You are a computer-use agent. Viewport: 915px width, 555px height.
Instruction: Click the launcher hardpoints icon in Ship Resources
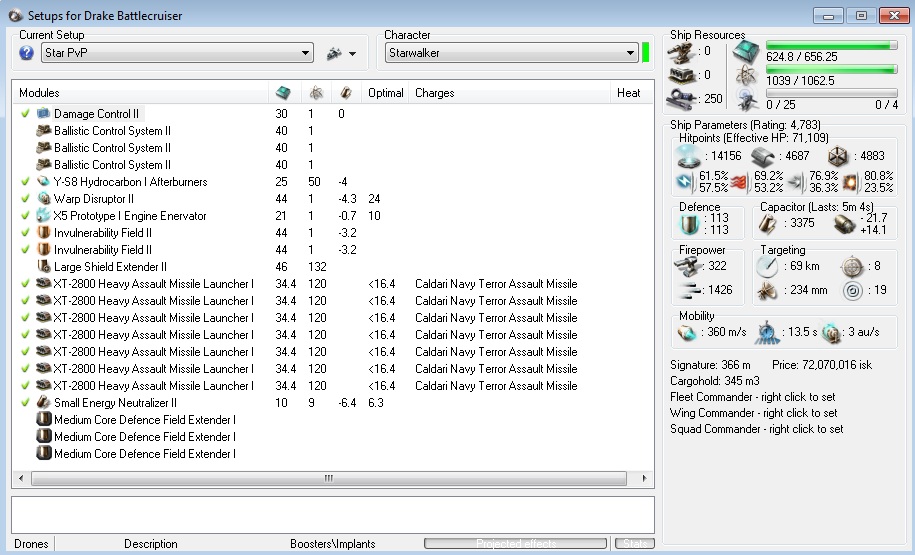pyautogui.click(x=680, y=75)
